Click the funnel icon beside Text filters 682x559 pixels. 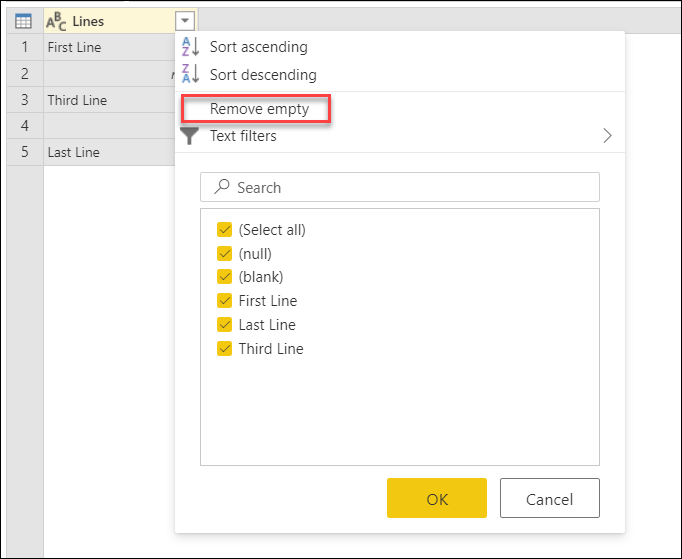[x=190, y=136]
